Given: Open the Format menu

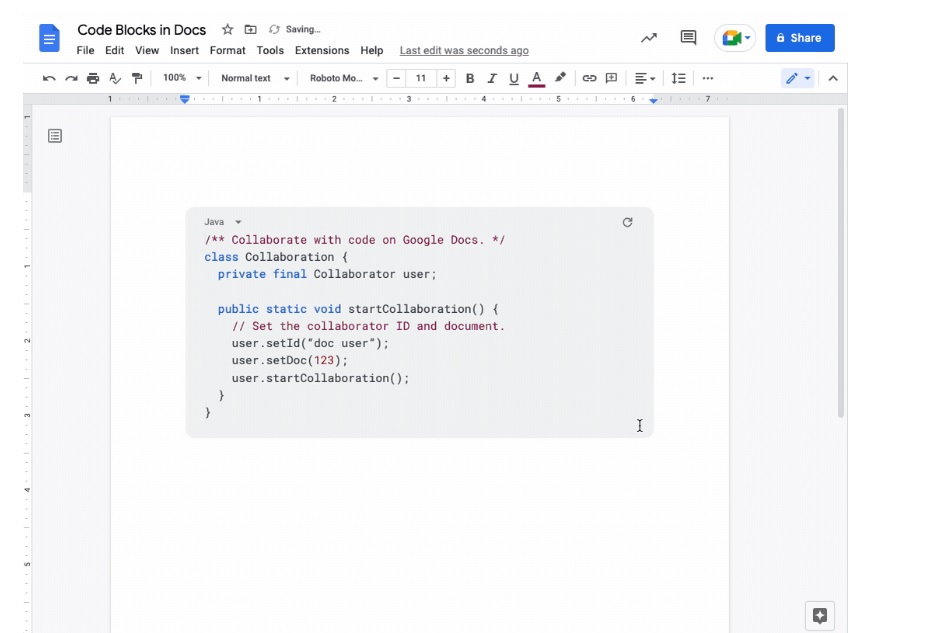Looking at the screenshot, I should click(227, 51).
